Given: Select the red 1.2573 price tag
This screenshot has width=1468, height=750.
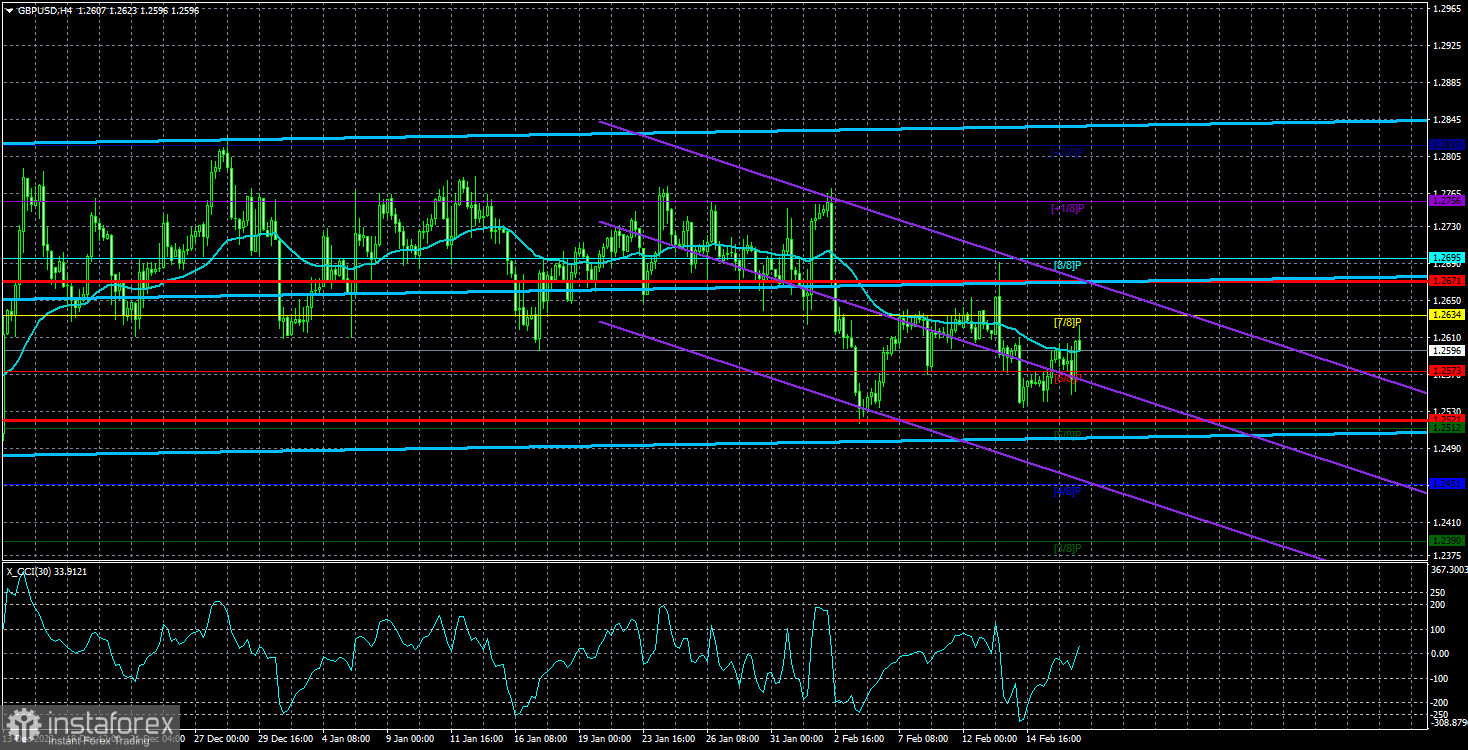Looking at the screenshot, I should tap(1447, 371).
